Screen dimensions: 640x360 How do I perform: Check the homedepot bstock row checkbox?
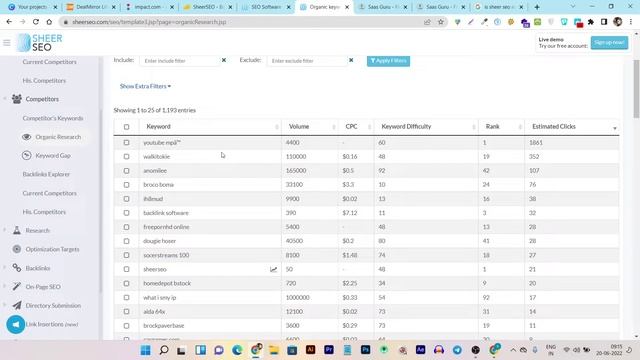[127, 283]
